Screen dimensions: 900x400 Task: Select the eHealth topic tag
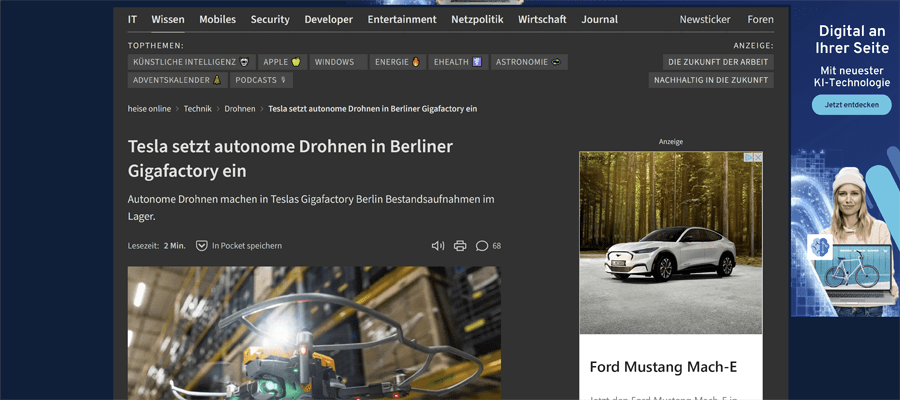pos(459,62)
